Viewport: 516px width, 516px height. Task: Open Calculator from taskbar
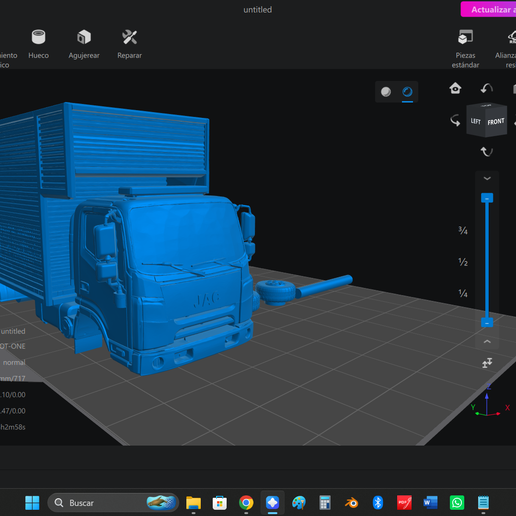click(x=325, y=503)
